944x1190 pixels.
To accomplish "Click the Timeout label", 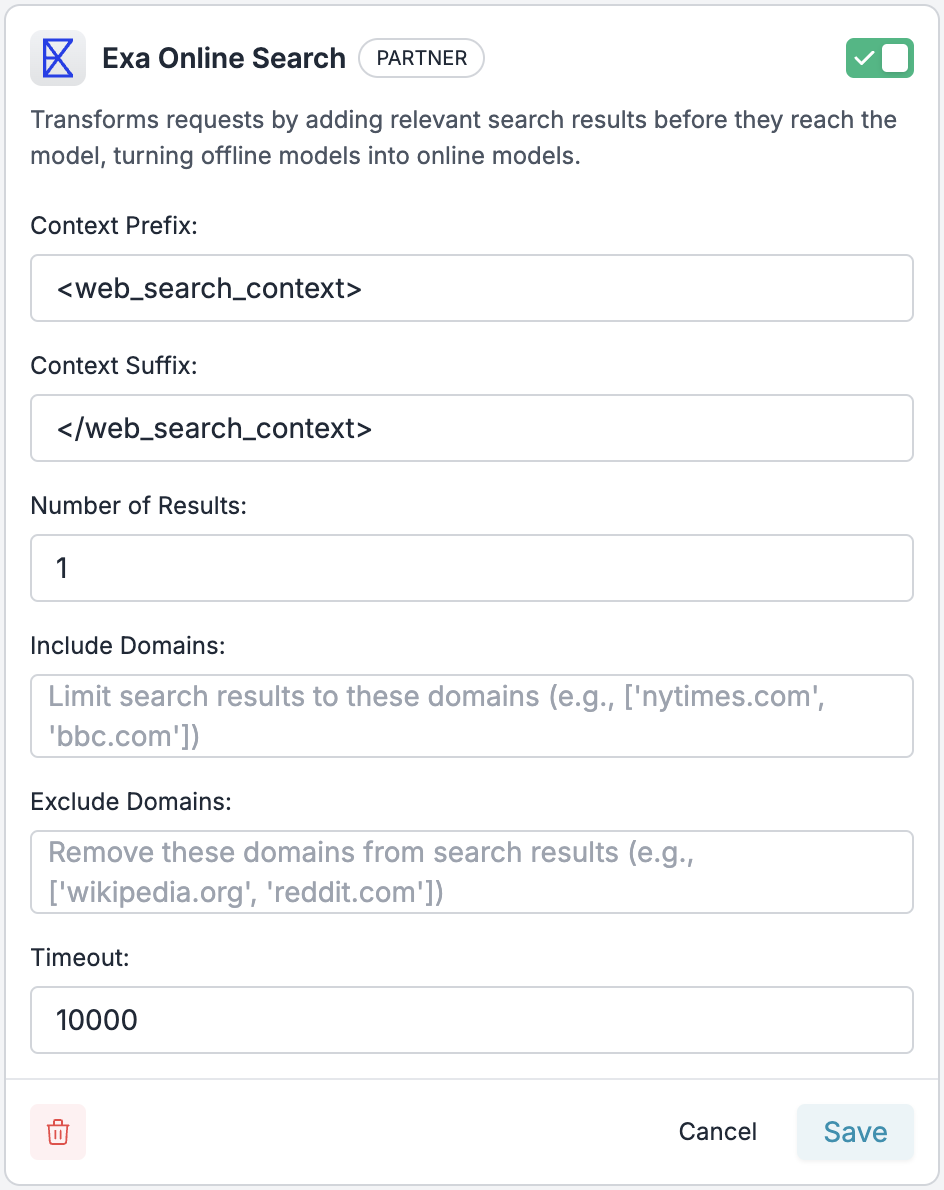I will pos(80,958).
